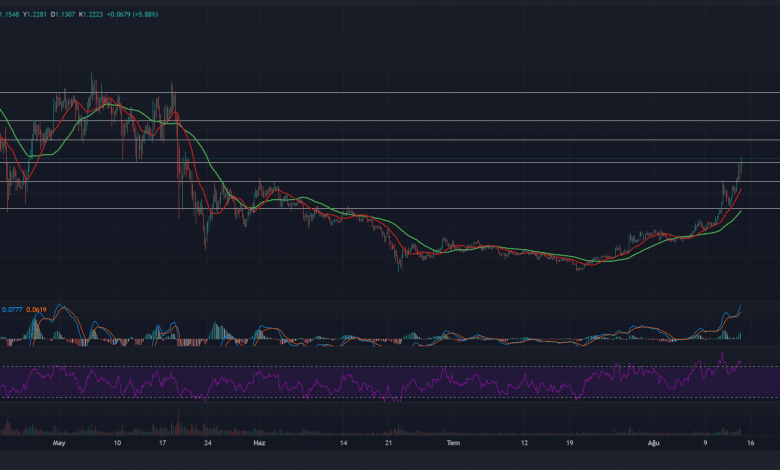The image size is (780, 470).
Task: Click the 'May' label on time axis
Action: [x=57, y=442]
